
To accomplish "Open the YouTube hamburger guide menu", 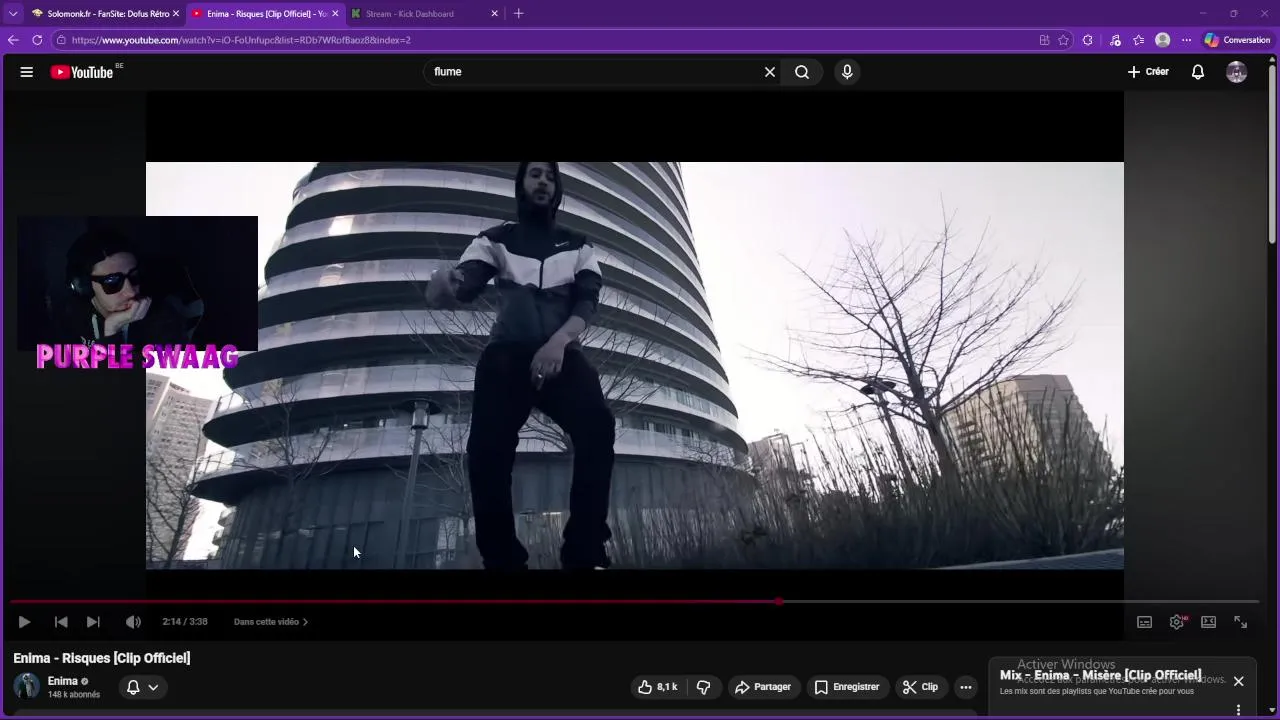I will tap(27, 72).
